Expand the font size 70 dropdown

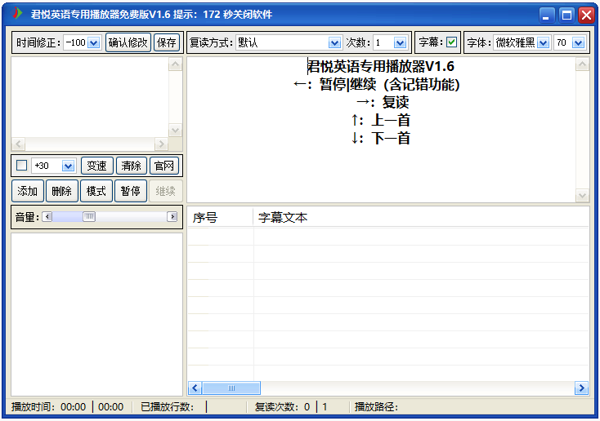click(x=579, y=43)
